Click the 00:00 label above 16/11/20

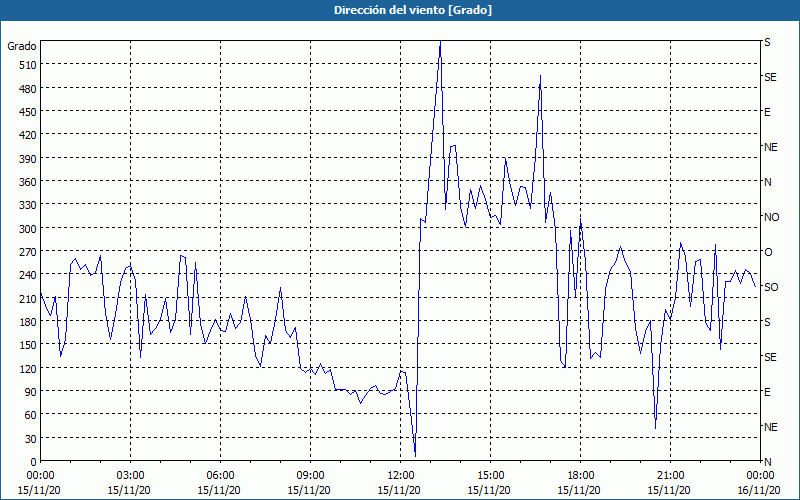(x=760, y=476)
